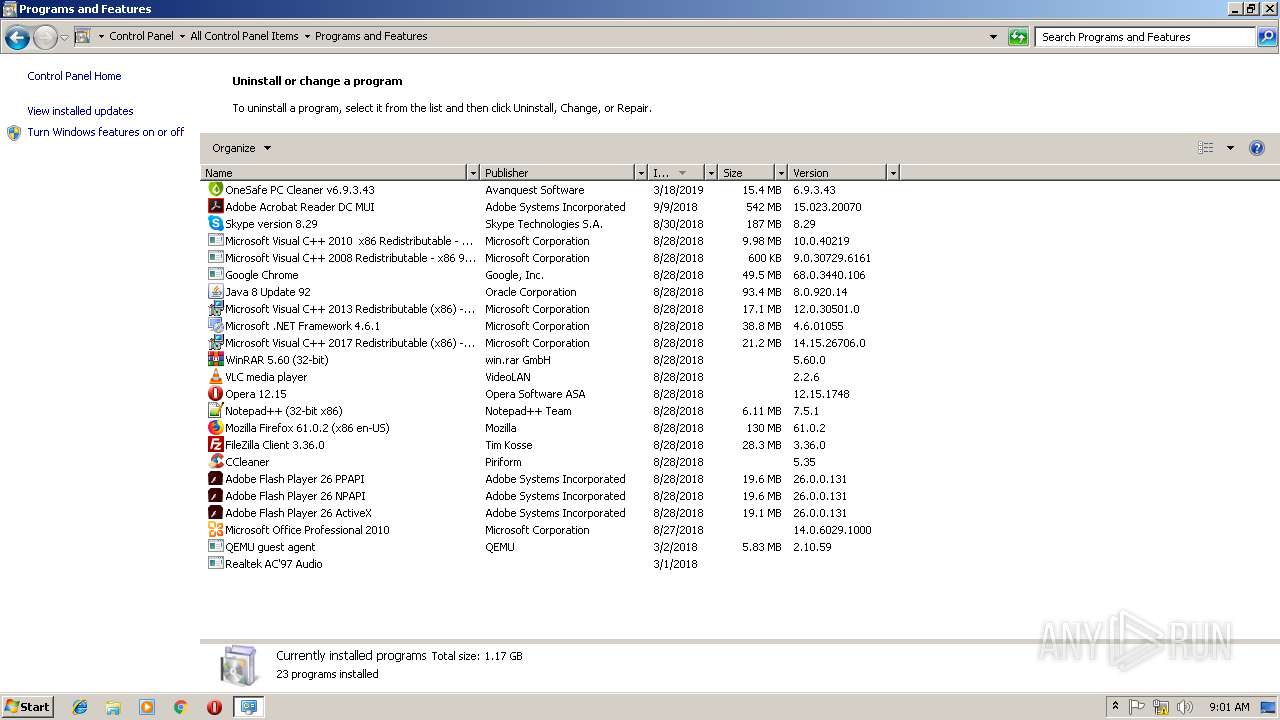Open the Version column filter dropdown
Viewport: 1280px width, 720px height.
pyautogui.click(x=893, y=173)
